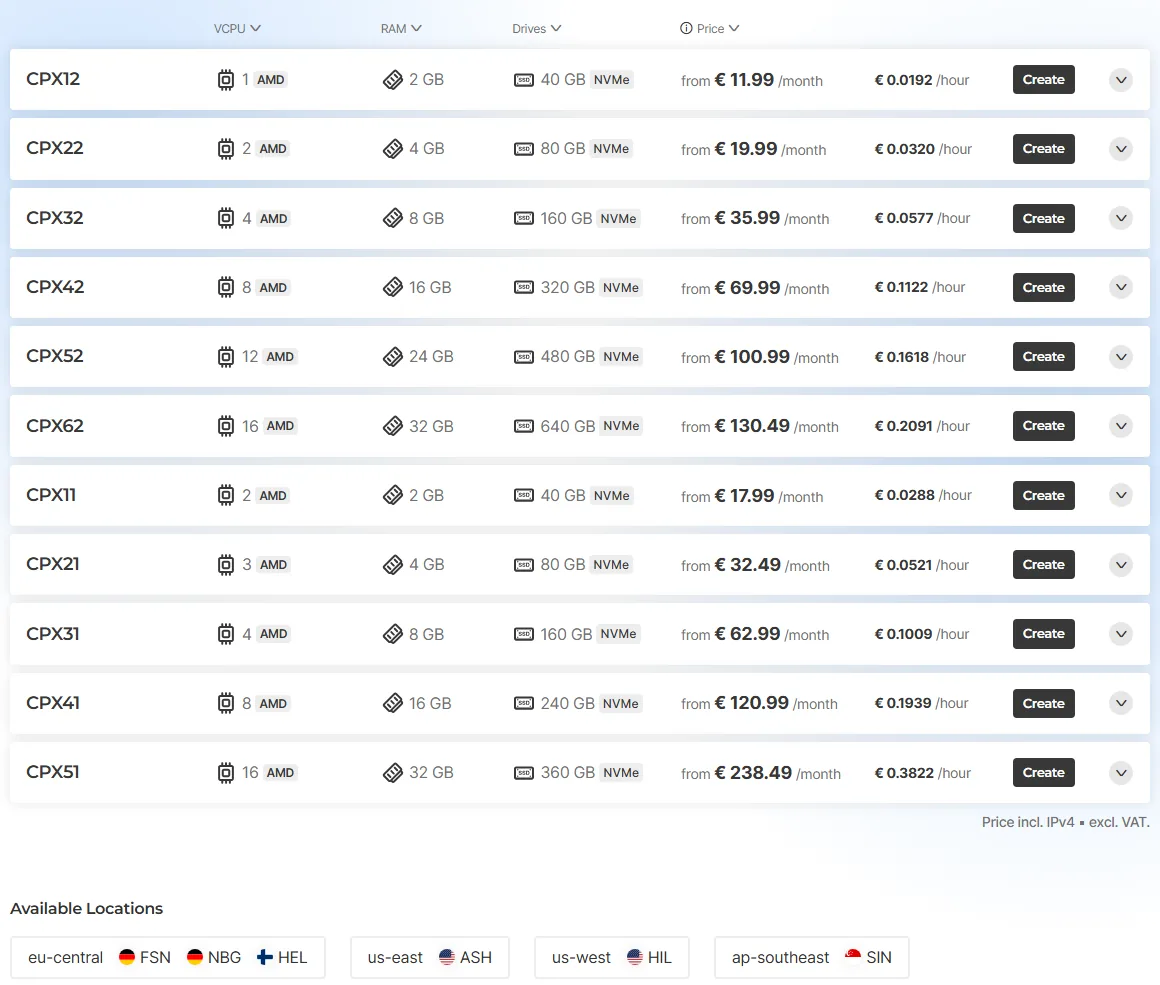Click Create for the CPX31 plan
The image size is (1160, 985).
click(1043, 634)
